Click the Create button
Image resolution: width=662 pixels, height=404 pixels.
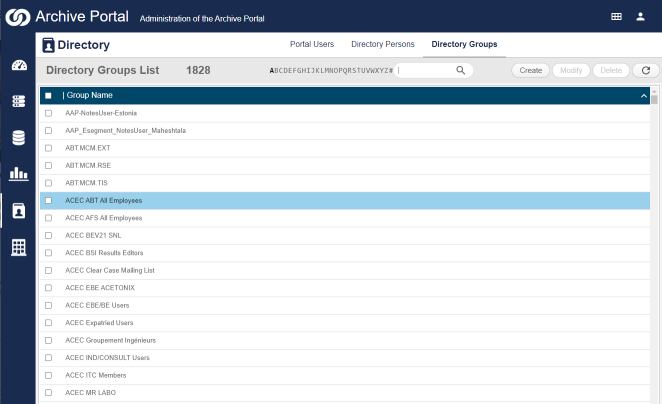(x=530, y=70)
